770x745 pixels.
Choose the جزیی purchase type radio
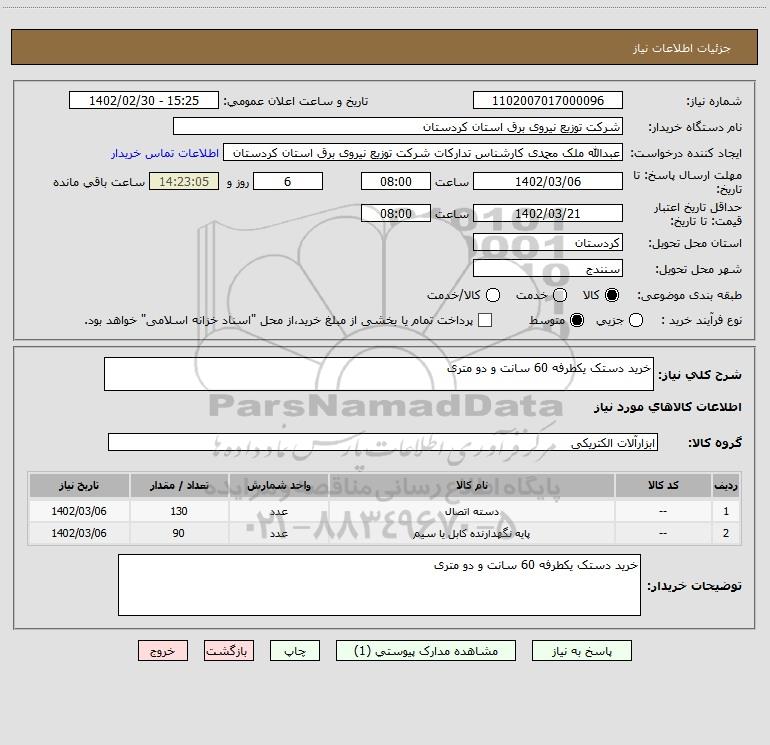636,320
